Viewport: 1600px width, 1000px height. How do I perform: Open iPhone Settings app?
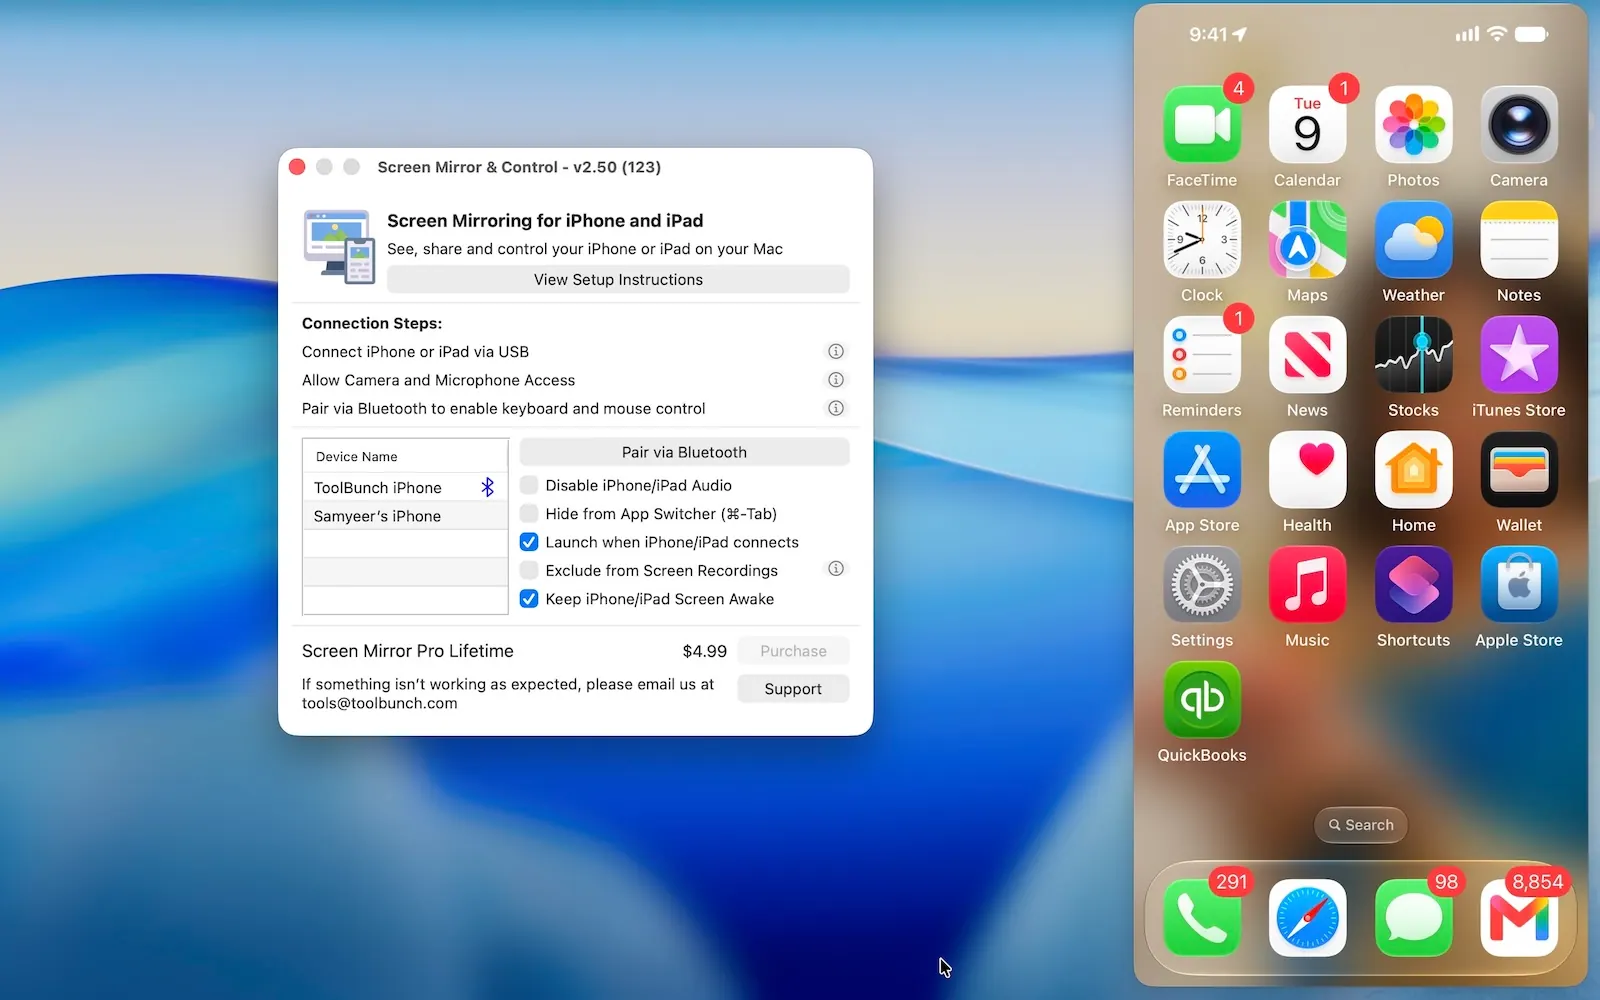(1202, 585)
